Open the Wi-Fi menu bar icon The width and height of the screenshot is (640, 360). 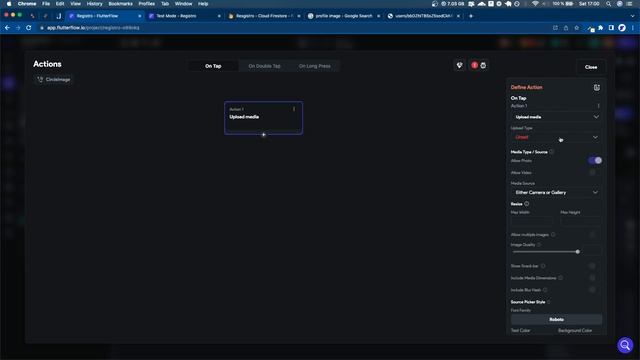535,4
